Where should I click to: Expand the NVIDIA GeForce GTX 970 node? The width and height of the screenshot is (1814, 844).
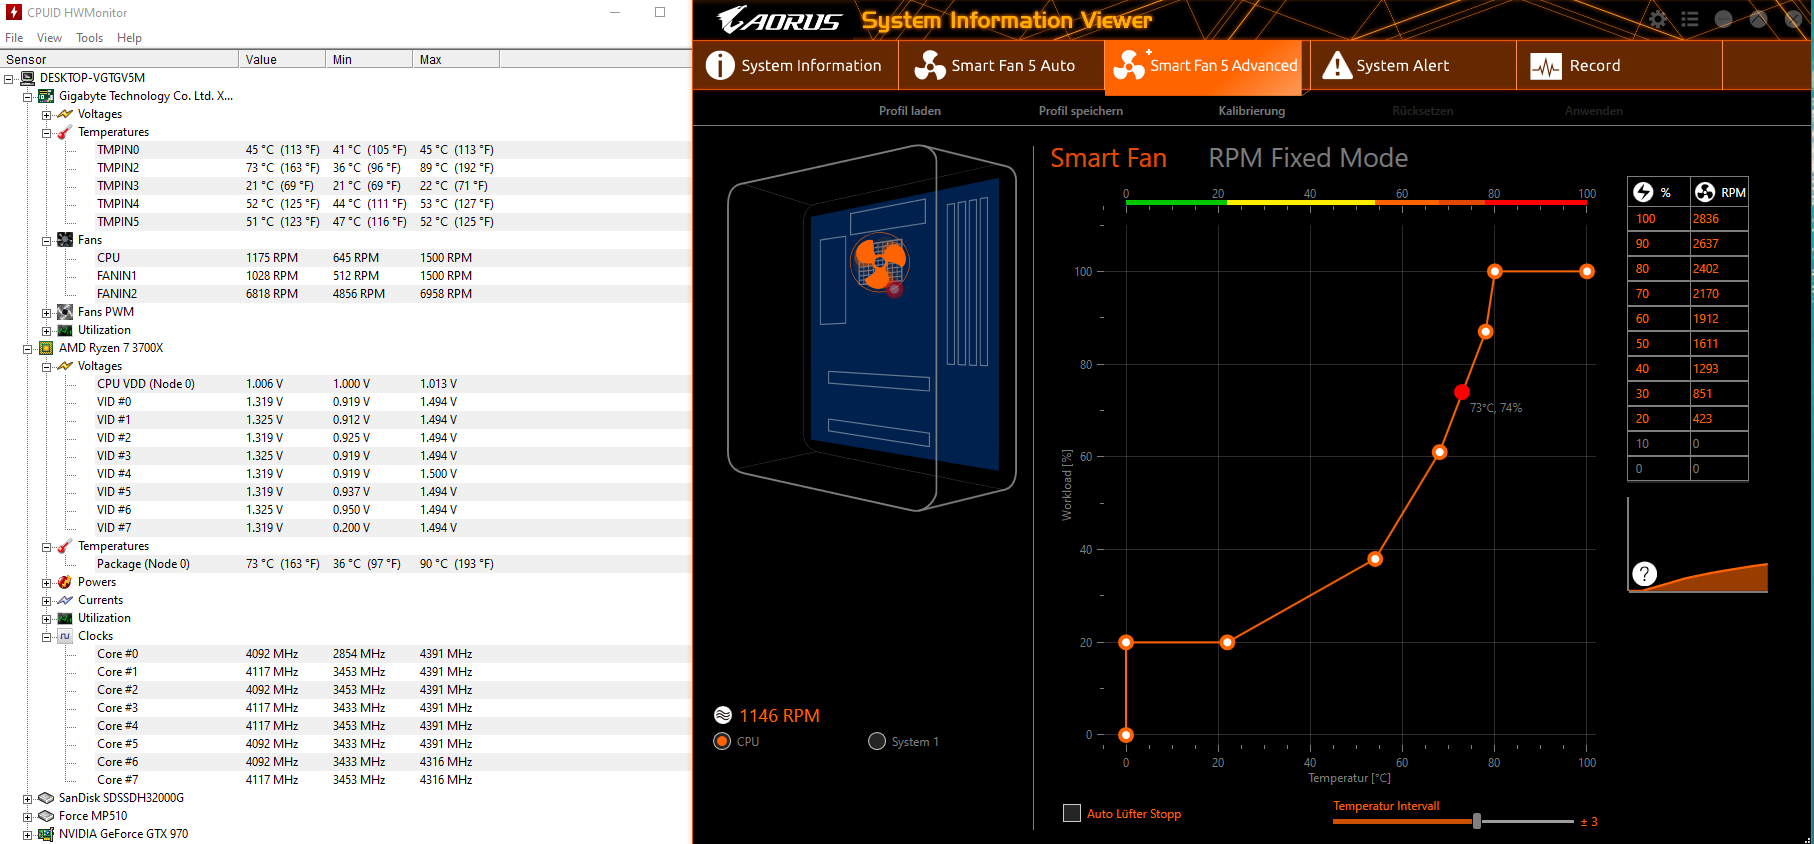28,834
